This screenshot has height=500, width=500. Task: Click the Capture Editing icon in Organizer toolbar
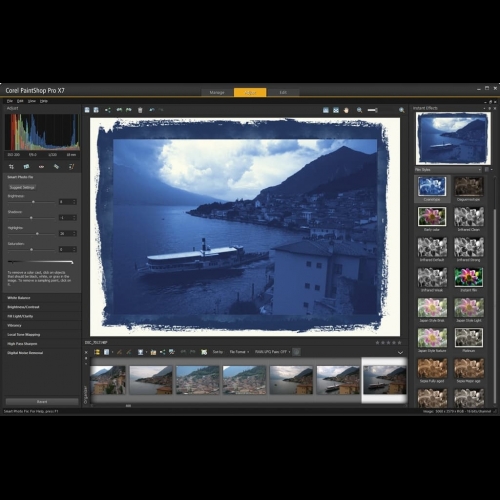click(x=119, y=352)
